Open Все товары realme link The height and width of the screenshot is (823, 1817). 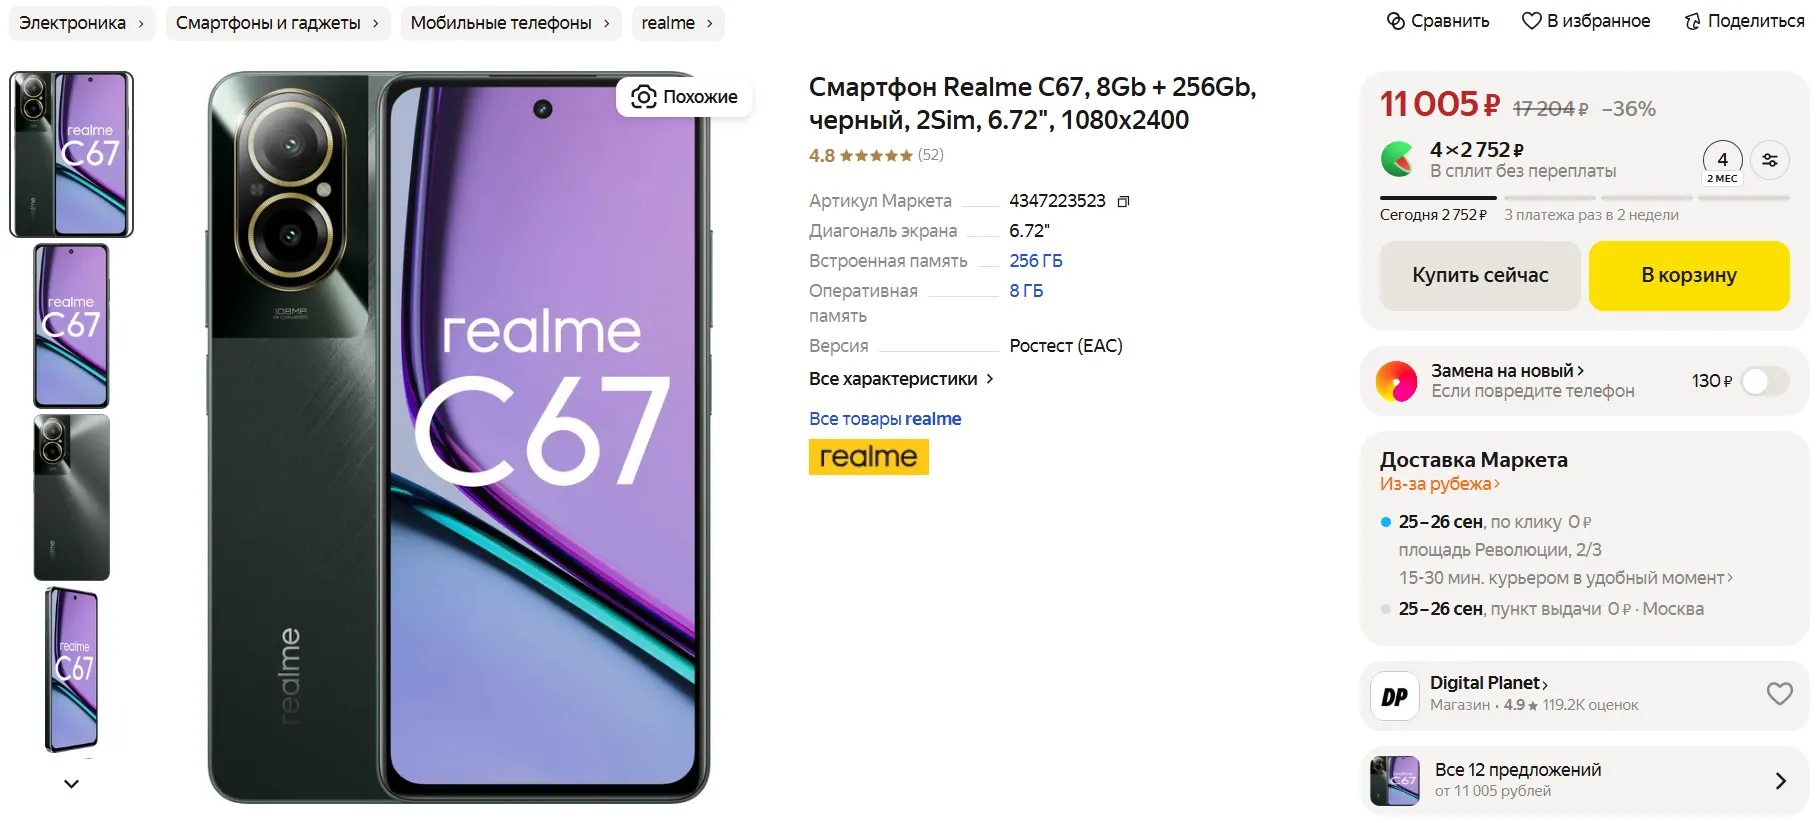coord(885,419)
